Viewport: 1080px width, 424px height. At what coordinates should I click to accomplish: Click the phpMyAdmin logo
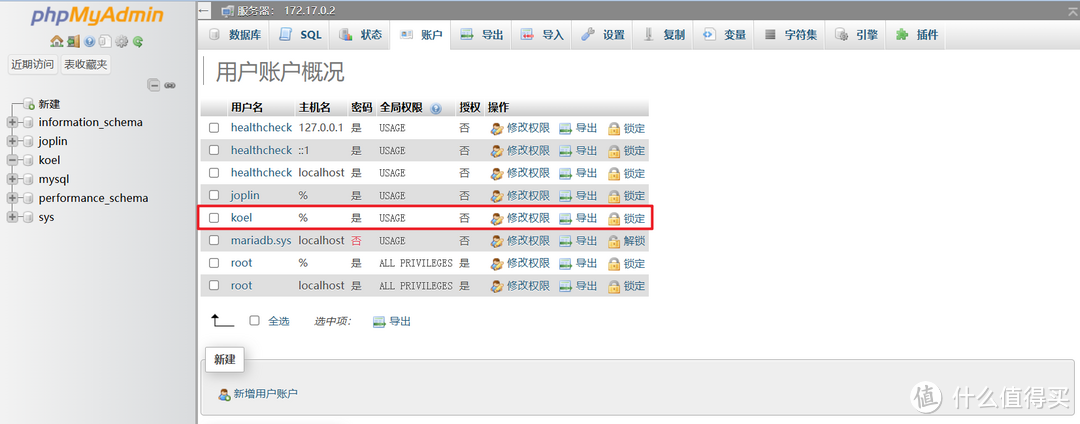pos(96,17)
